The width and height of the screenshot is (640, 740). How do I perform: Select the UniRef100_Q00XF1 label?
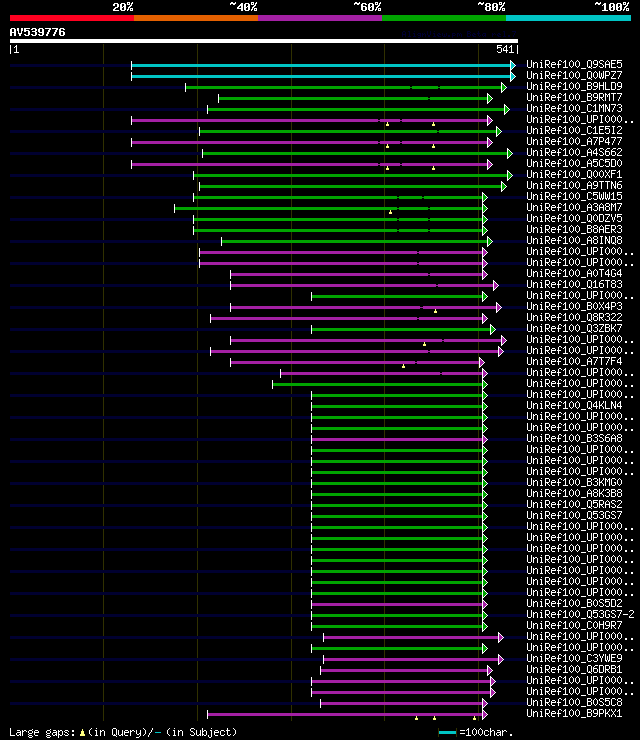coord(574,174)
